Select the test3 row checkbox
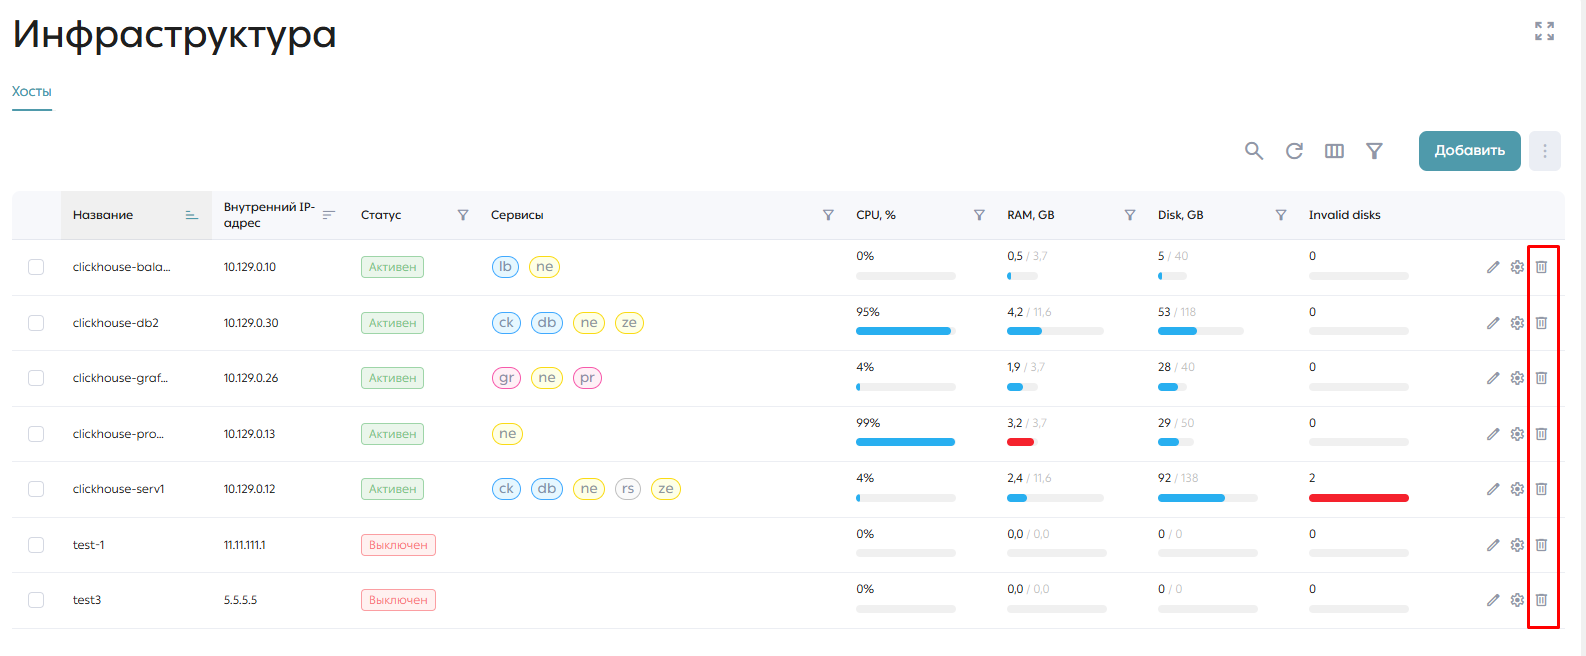This screenshot has width=1586, height=656. tap(36, 600)
